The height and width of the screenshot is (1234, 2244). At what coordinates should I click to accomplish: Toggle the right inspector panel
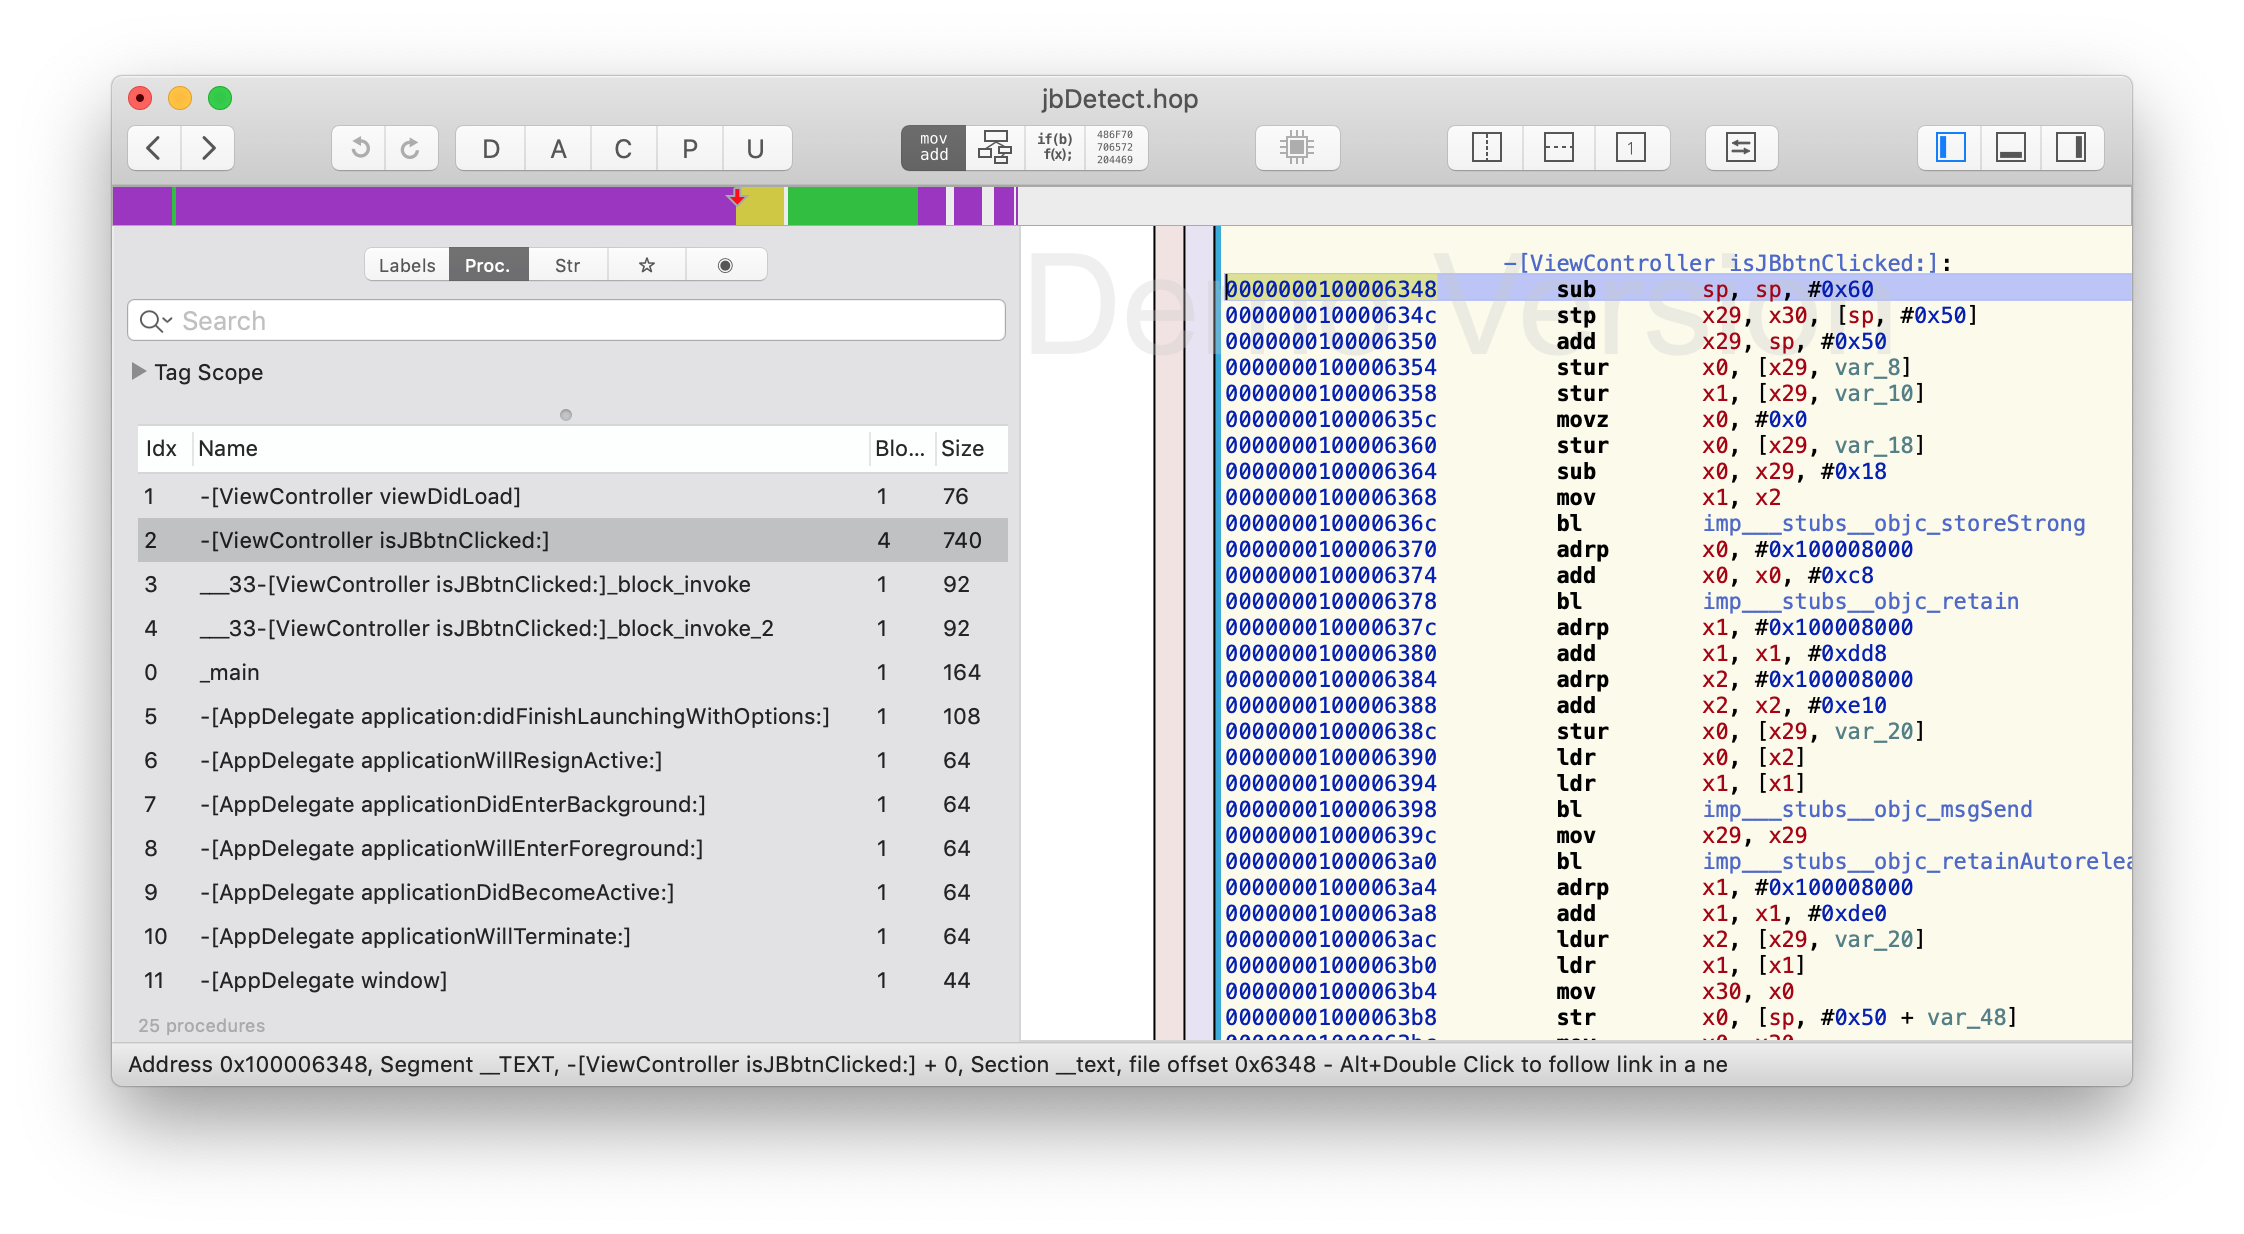pyautogui.click(x=2071, y=148)
